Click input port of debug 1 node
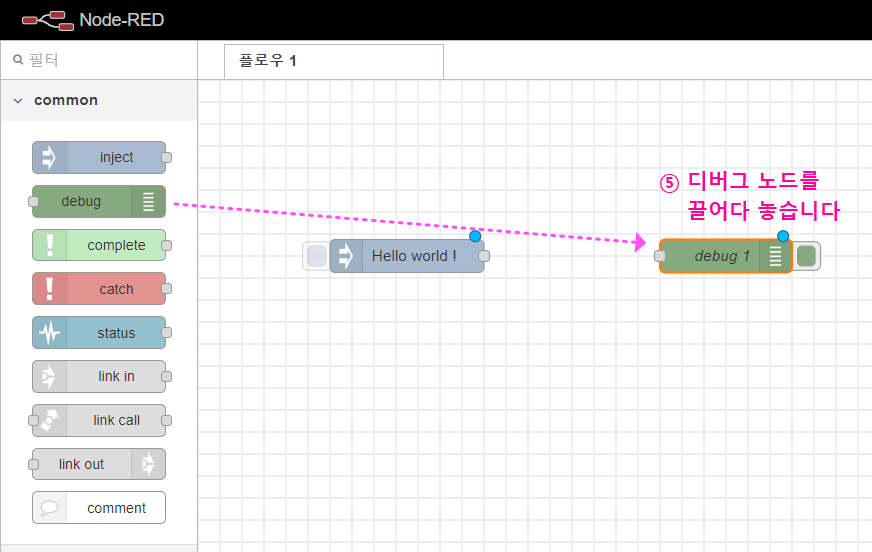The image size is (872, 552). (x=660, y=256)
